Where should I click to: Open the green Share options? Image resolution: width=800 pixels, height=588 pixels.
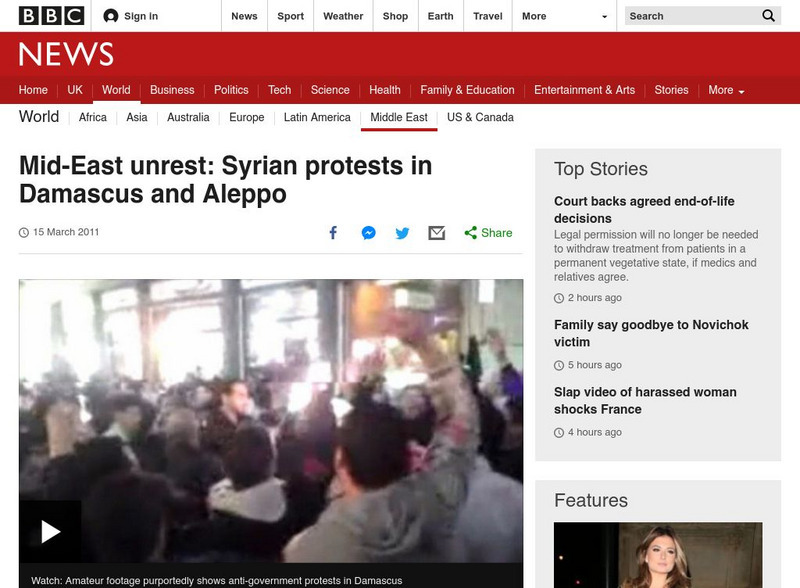click(x=488, y=233)
